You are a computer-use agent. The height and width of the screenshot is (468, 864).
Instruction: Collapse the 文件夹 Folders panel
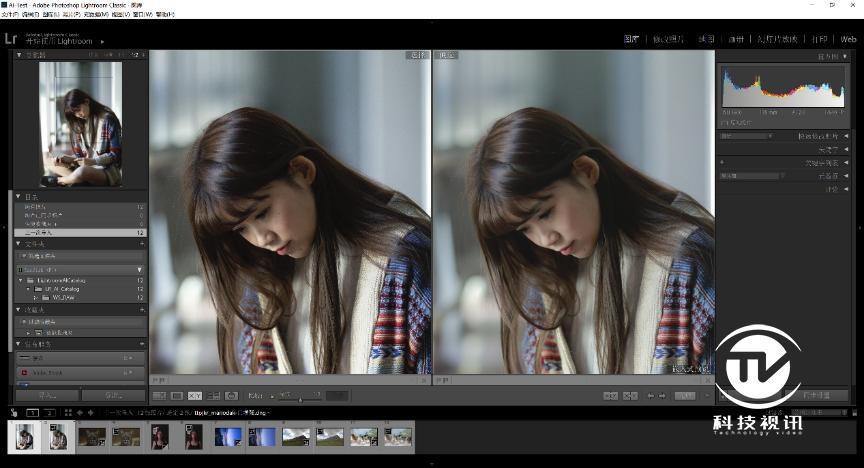[19, 243]
